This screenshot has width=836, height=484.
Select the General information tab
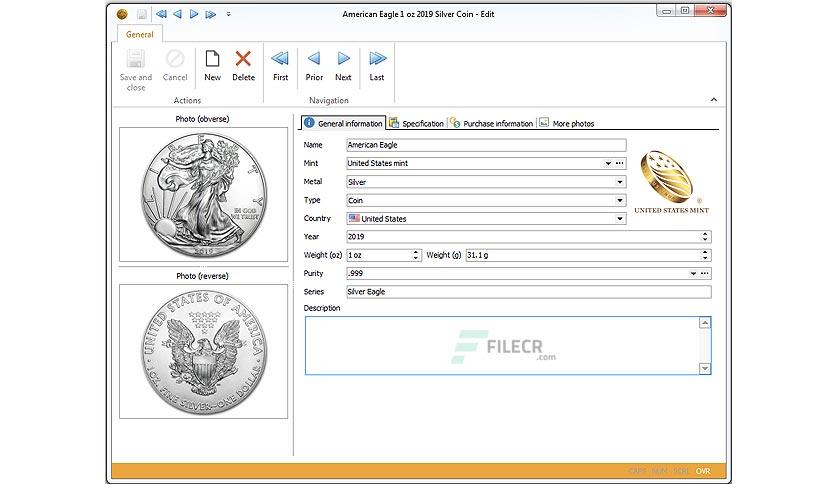pyautogui.click(x=343, y=123)
